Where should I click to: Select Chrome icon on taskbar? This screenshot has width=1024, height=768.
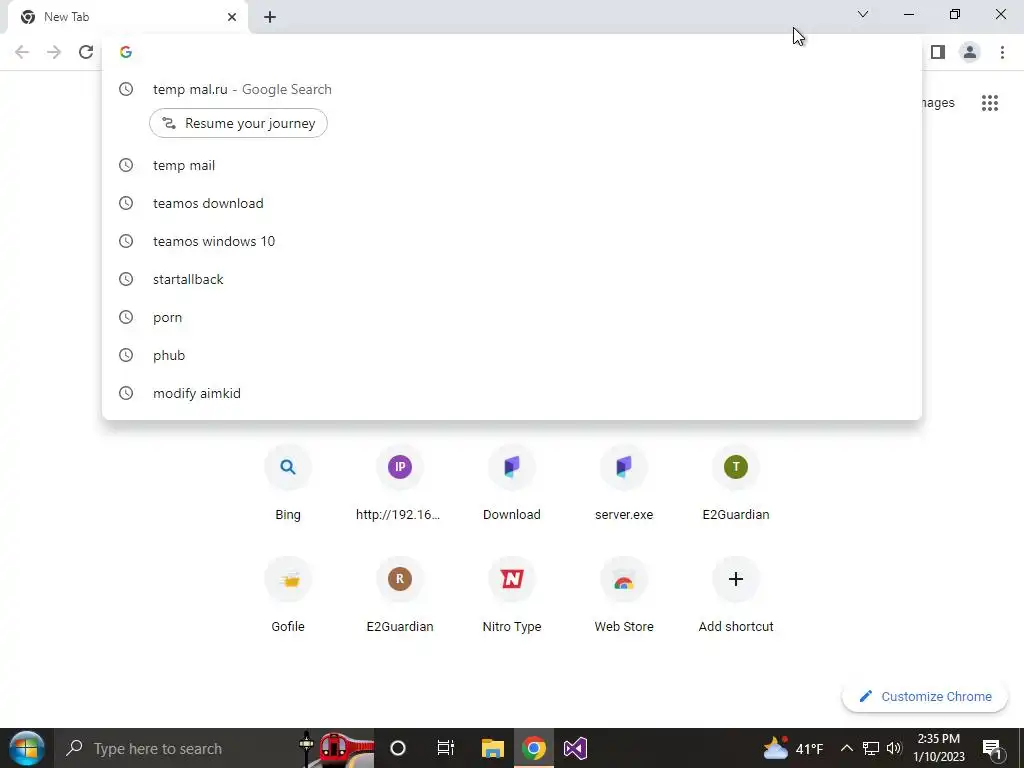click(534, 748)
